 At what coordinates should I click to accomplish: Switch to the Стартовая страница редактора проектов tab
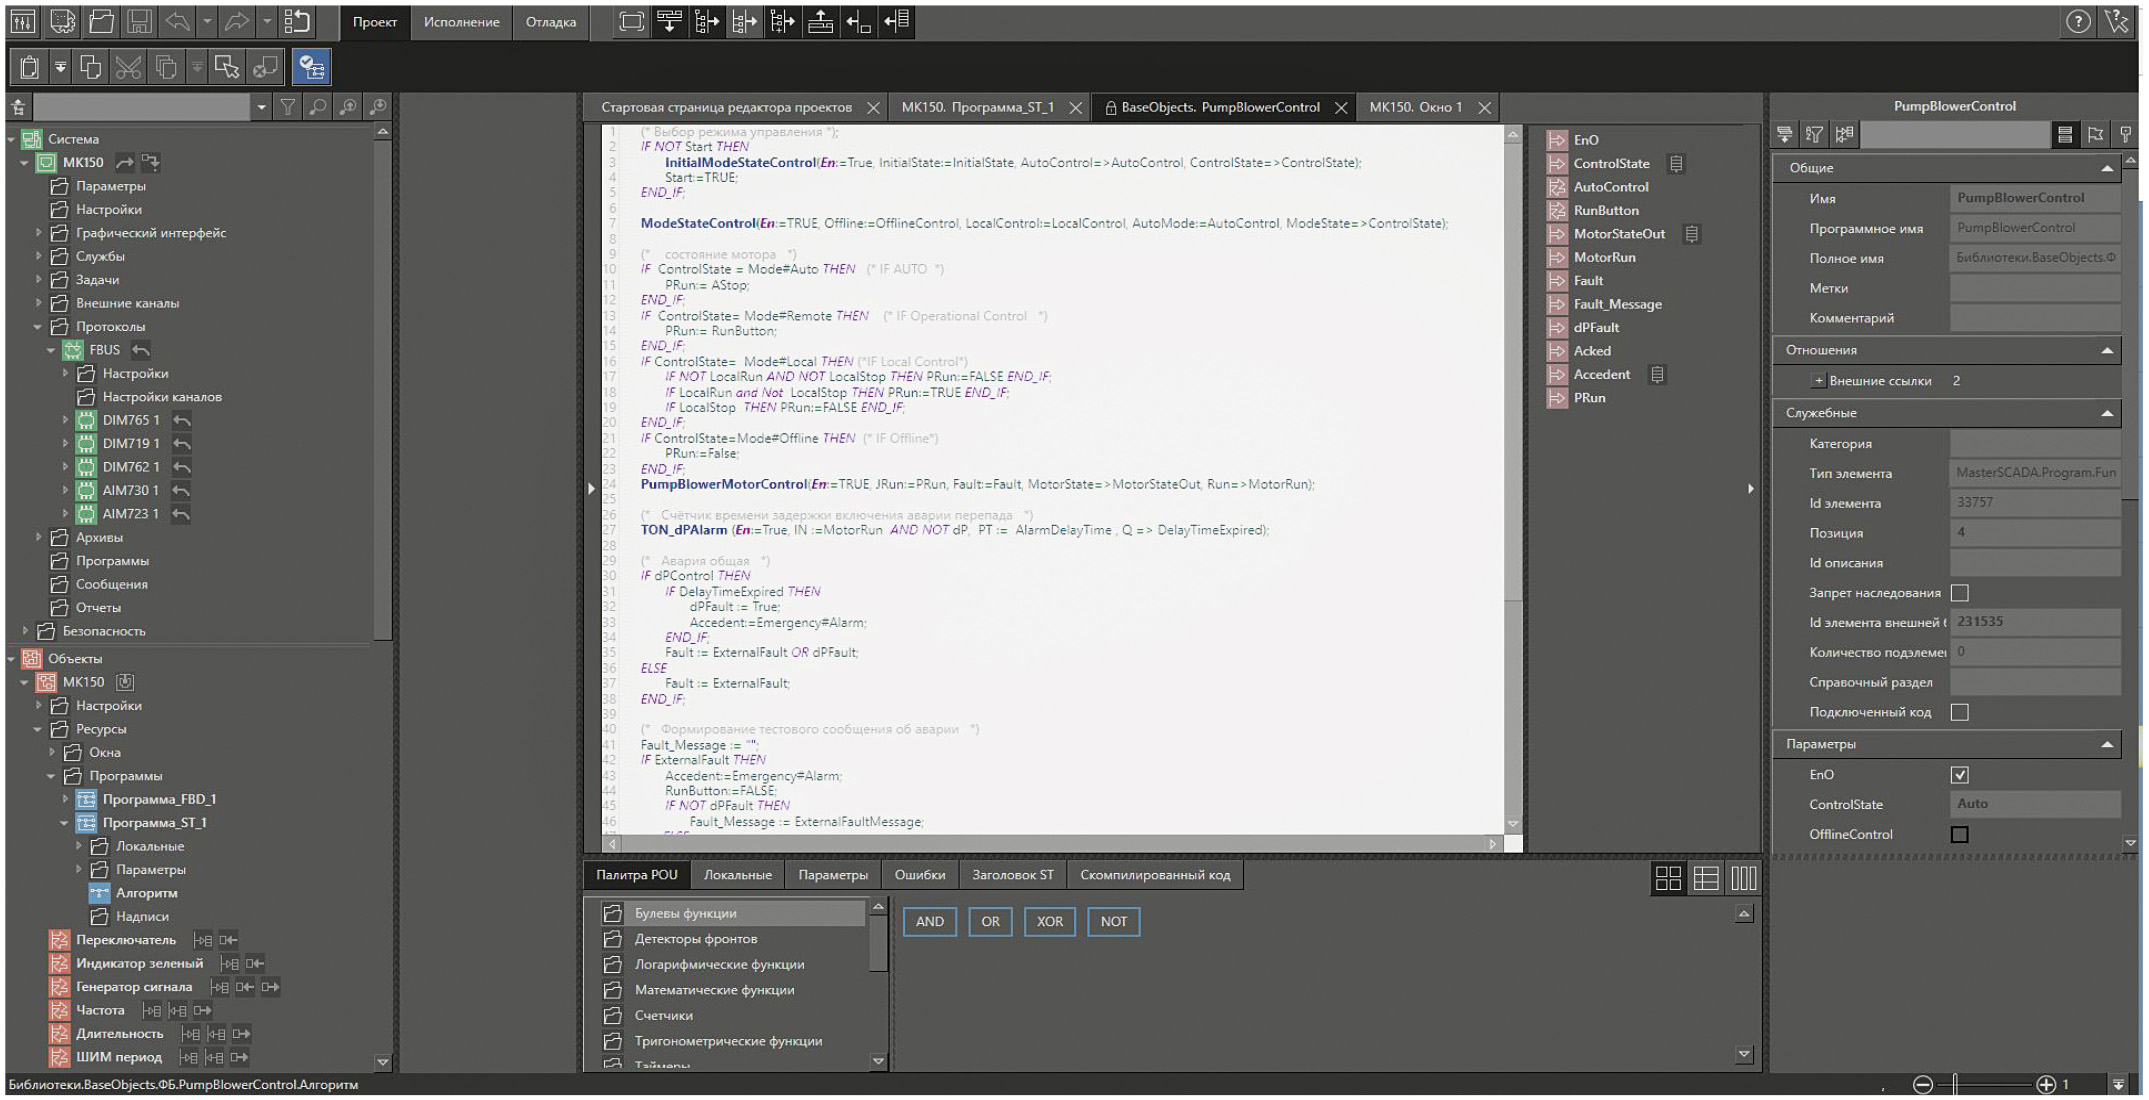(726, 107)
